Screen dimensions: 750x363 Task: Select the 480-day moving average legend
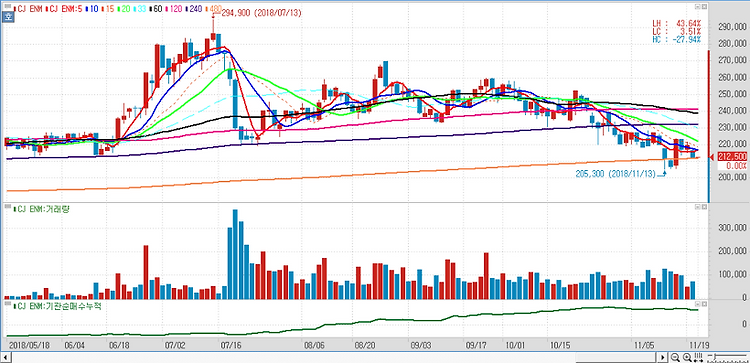(214, 9)
